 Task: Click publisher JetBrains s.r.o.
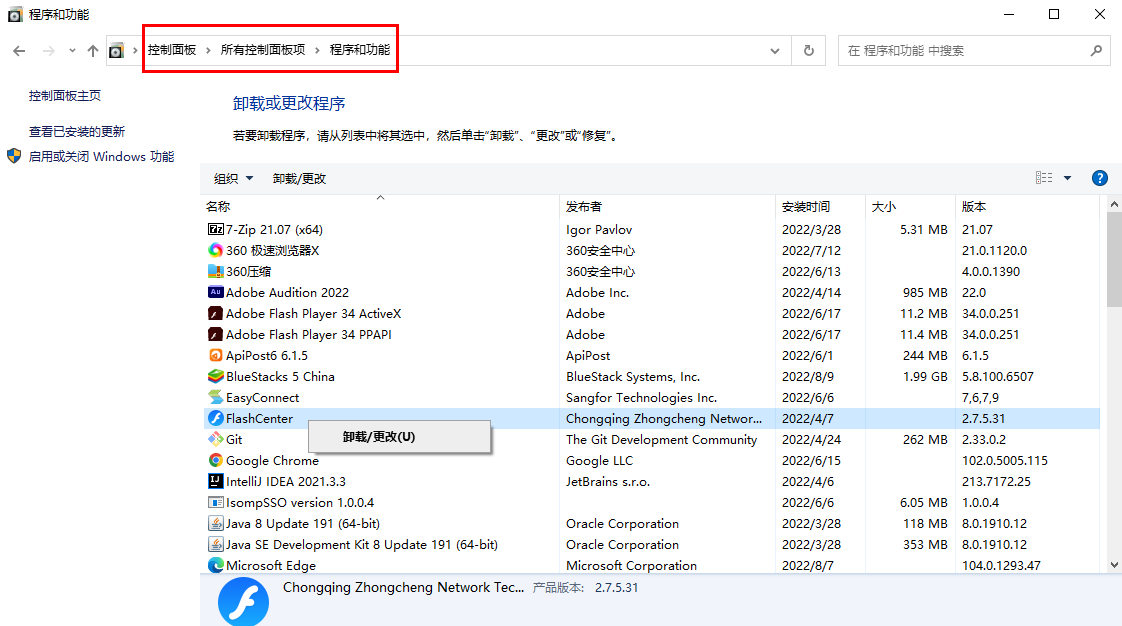pos(608,481)
